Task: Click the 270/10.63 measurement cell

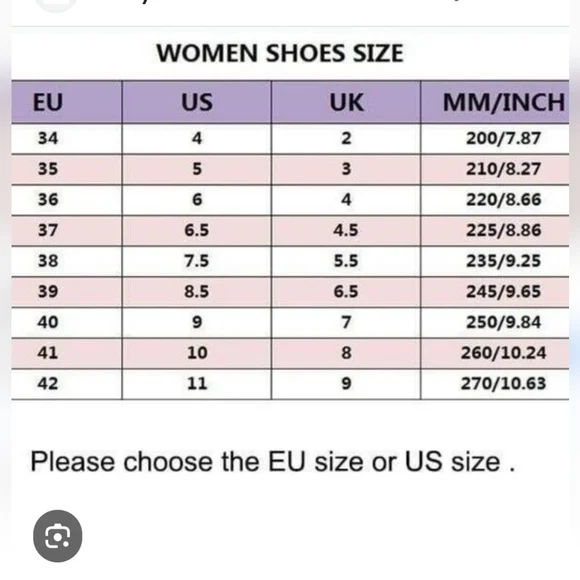Action: pyautogui.click(x=495, y=384)
